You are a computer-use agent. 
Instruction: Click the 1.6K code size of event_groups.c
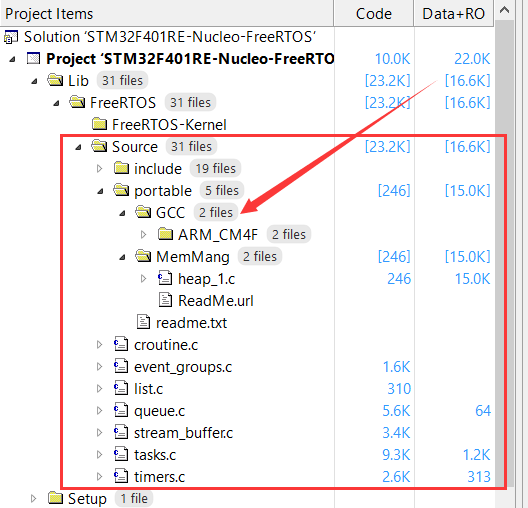[x=396, y=367]
